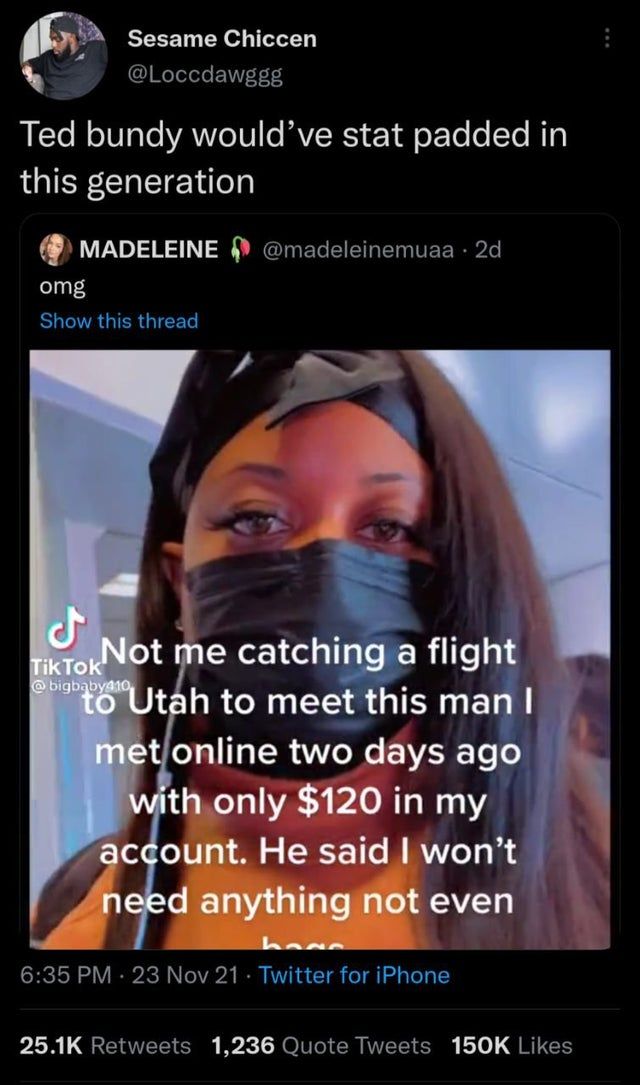Click the 23 Nov 21 date
The image size is (640, 1085).
point(184,975)
